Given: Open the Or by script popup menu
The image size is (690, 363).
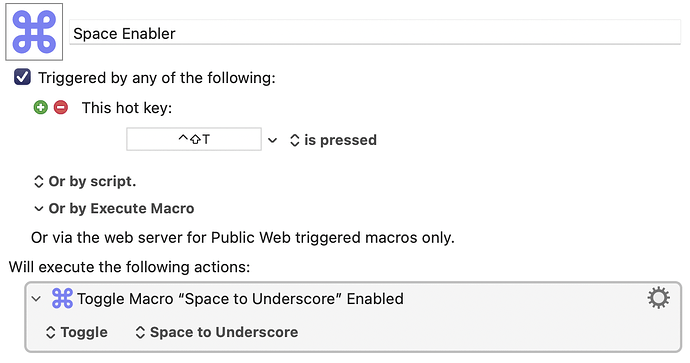Looking at the screenshot, I should click(x=85, y=181).
